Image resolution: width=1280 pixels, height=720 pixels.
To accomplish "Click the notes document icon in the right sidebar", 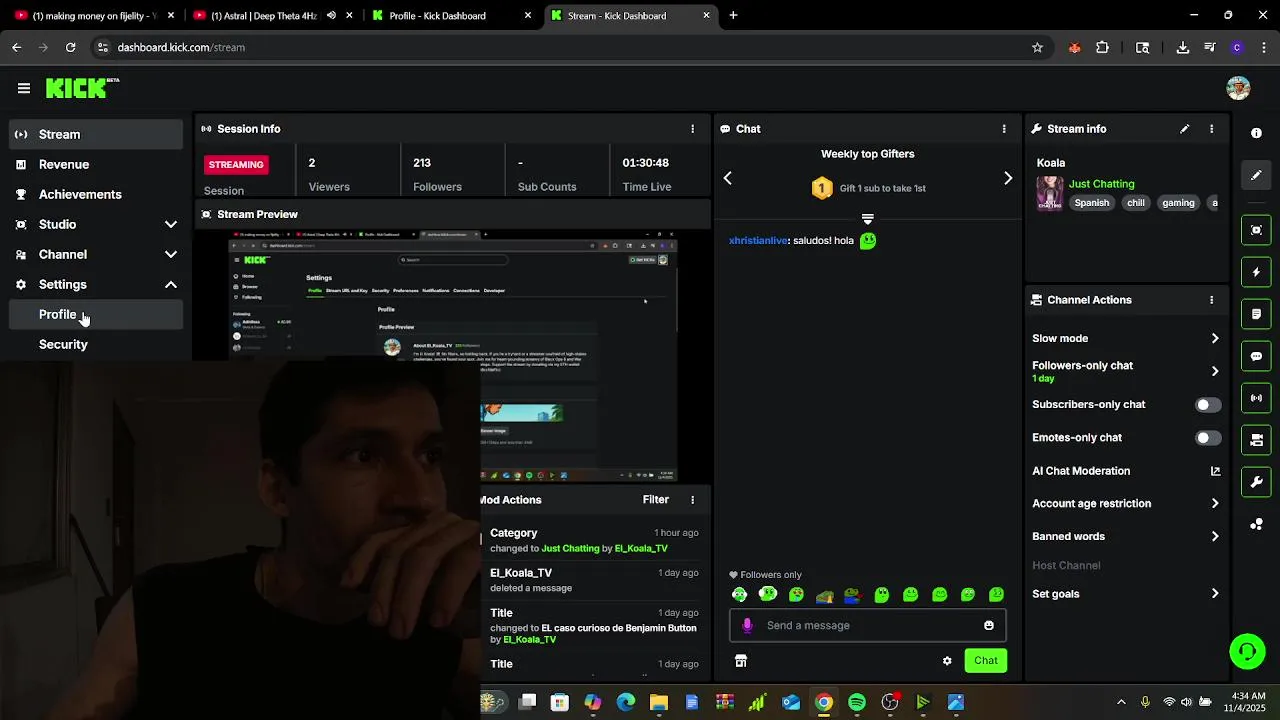I will pyautogui.click(x=1257, y=314).
